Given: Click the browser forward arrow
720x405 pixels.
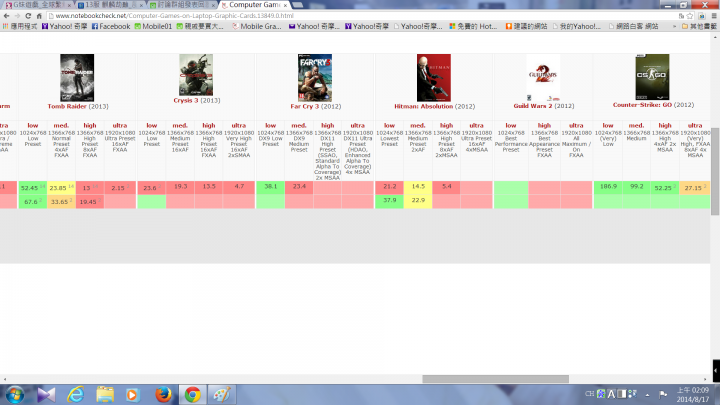Looking at the screenshot, I should tap(17, 16).
